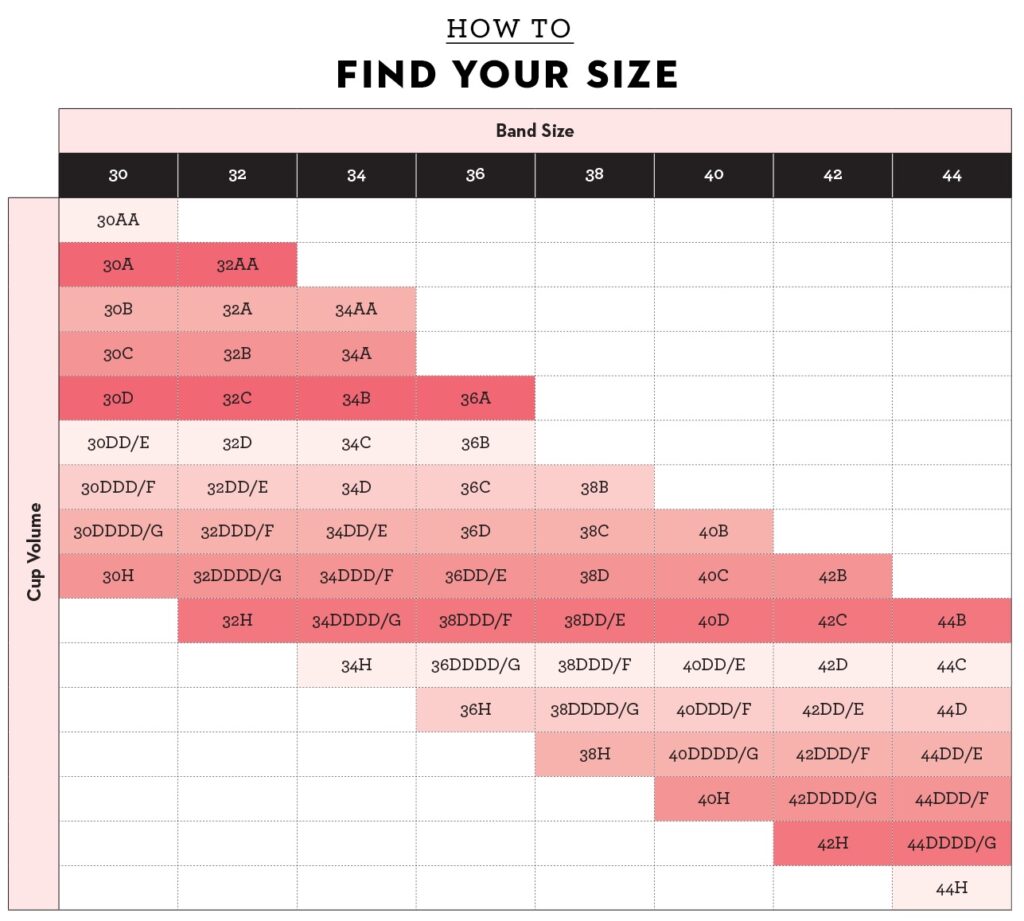
Task: Select the 44H size cell
Action: (952, 888)
